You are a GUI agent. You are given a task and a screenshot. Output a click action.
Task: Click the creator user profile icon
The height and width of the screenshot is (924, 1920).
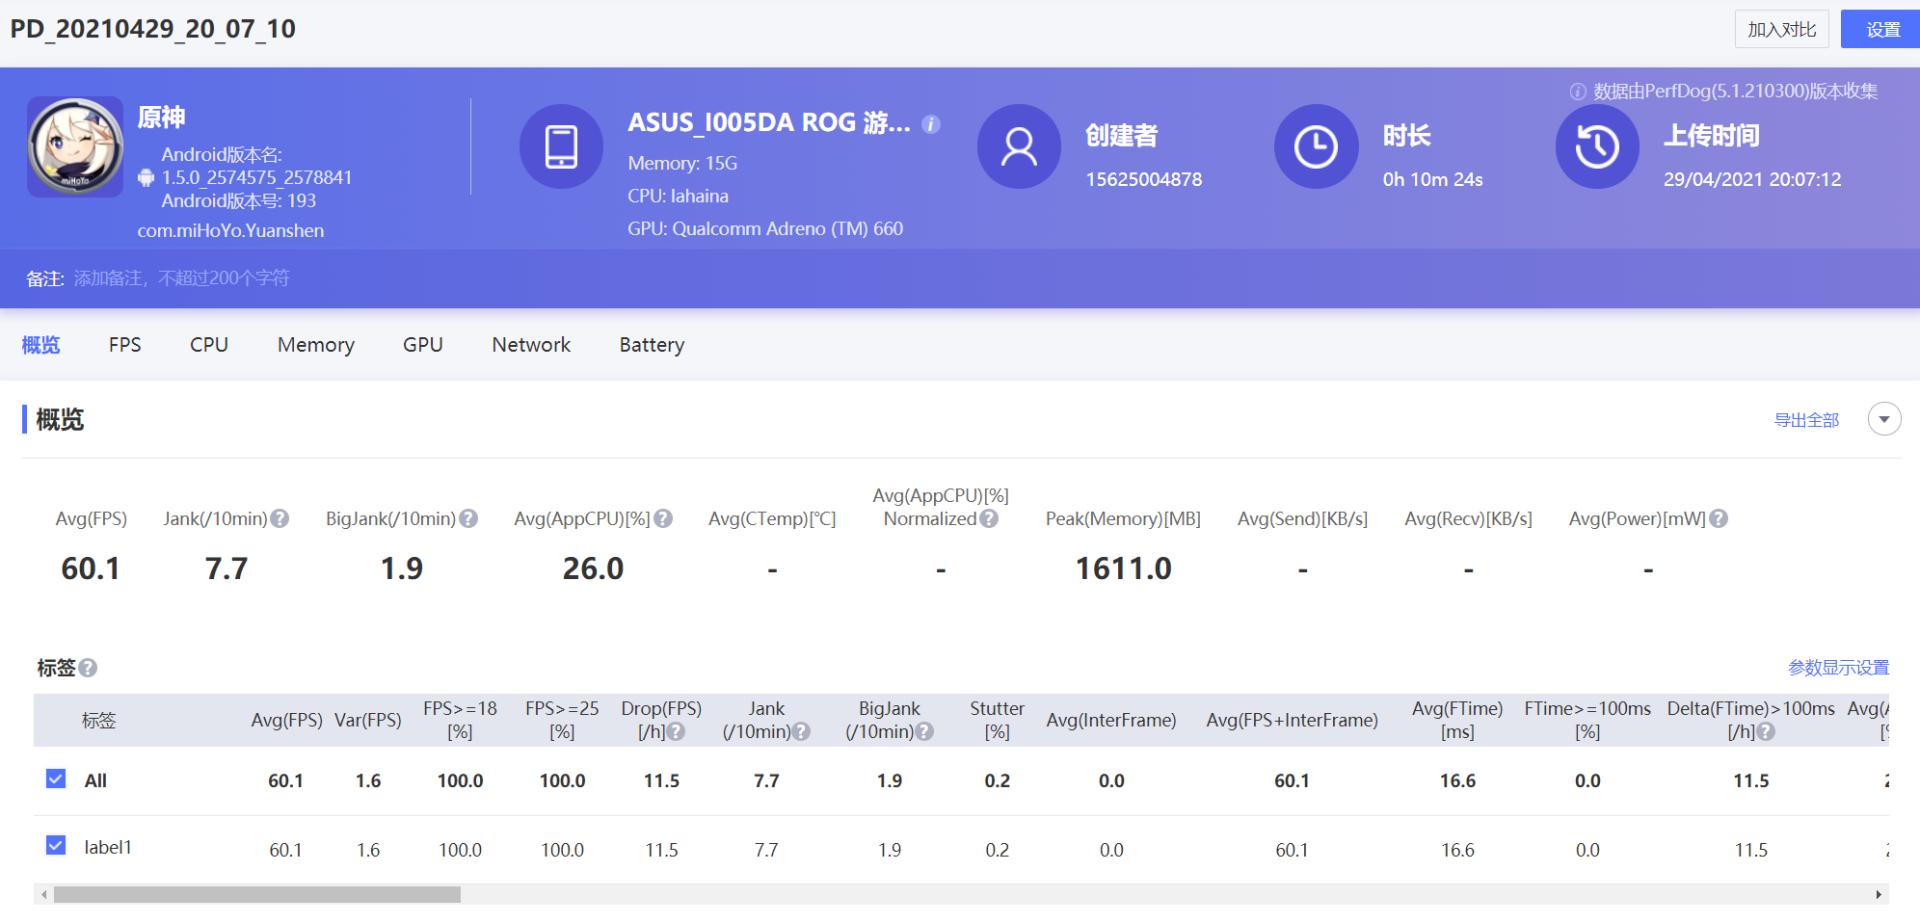tap(1018, 147)
